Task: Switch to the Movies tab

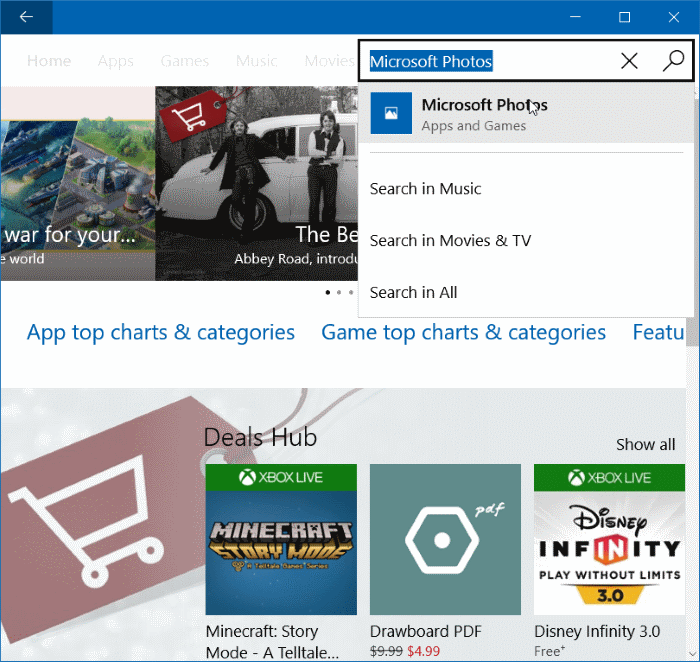Action: tap(329, 61)
